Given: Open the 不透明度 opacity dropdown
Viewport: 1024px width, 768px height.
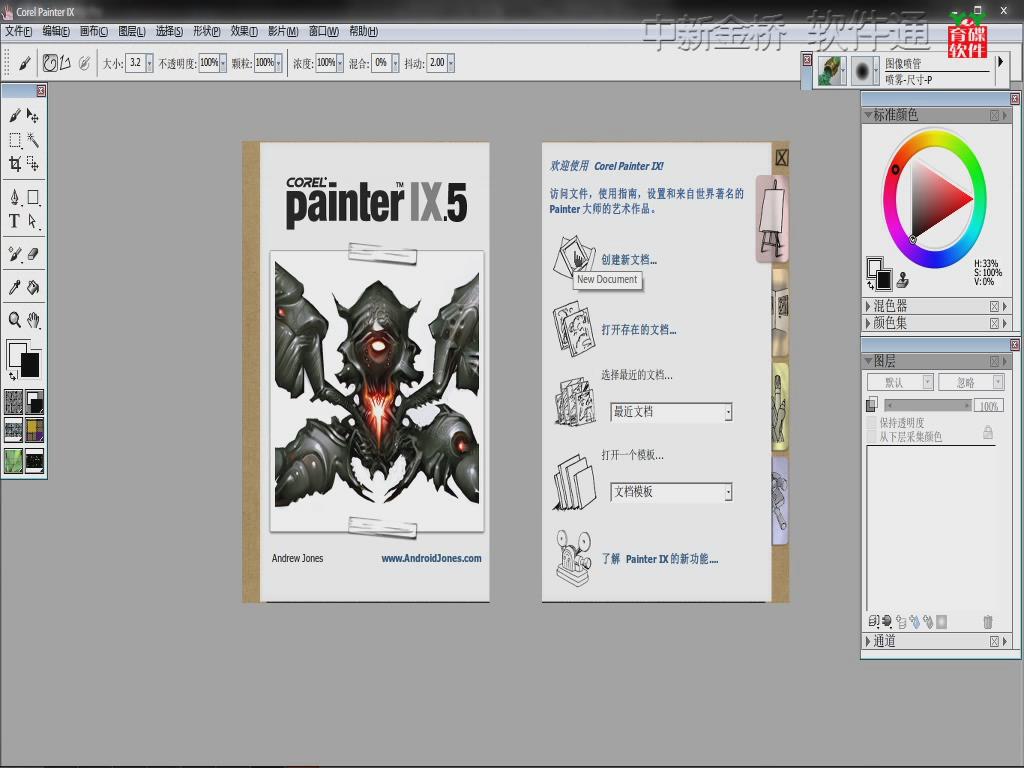Looking at the screenshot, I should (223, 63).
